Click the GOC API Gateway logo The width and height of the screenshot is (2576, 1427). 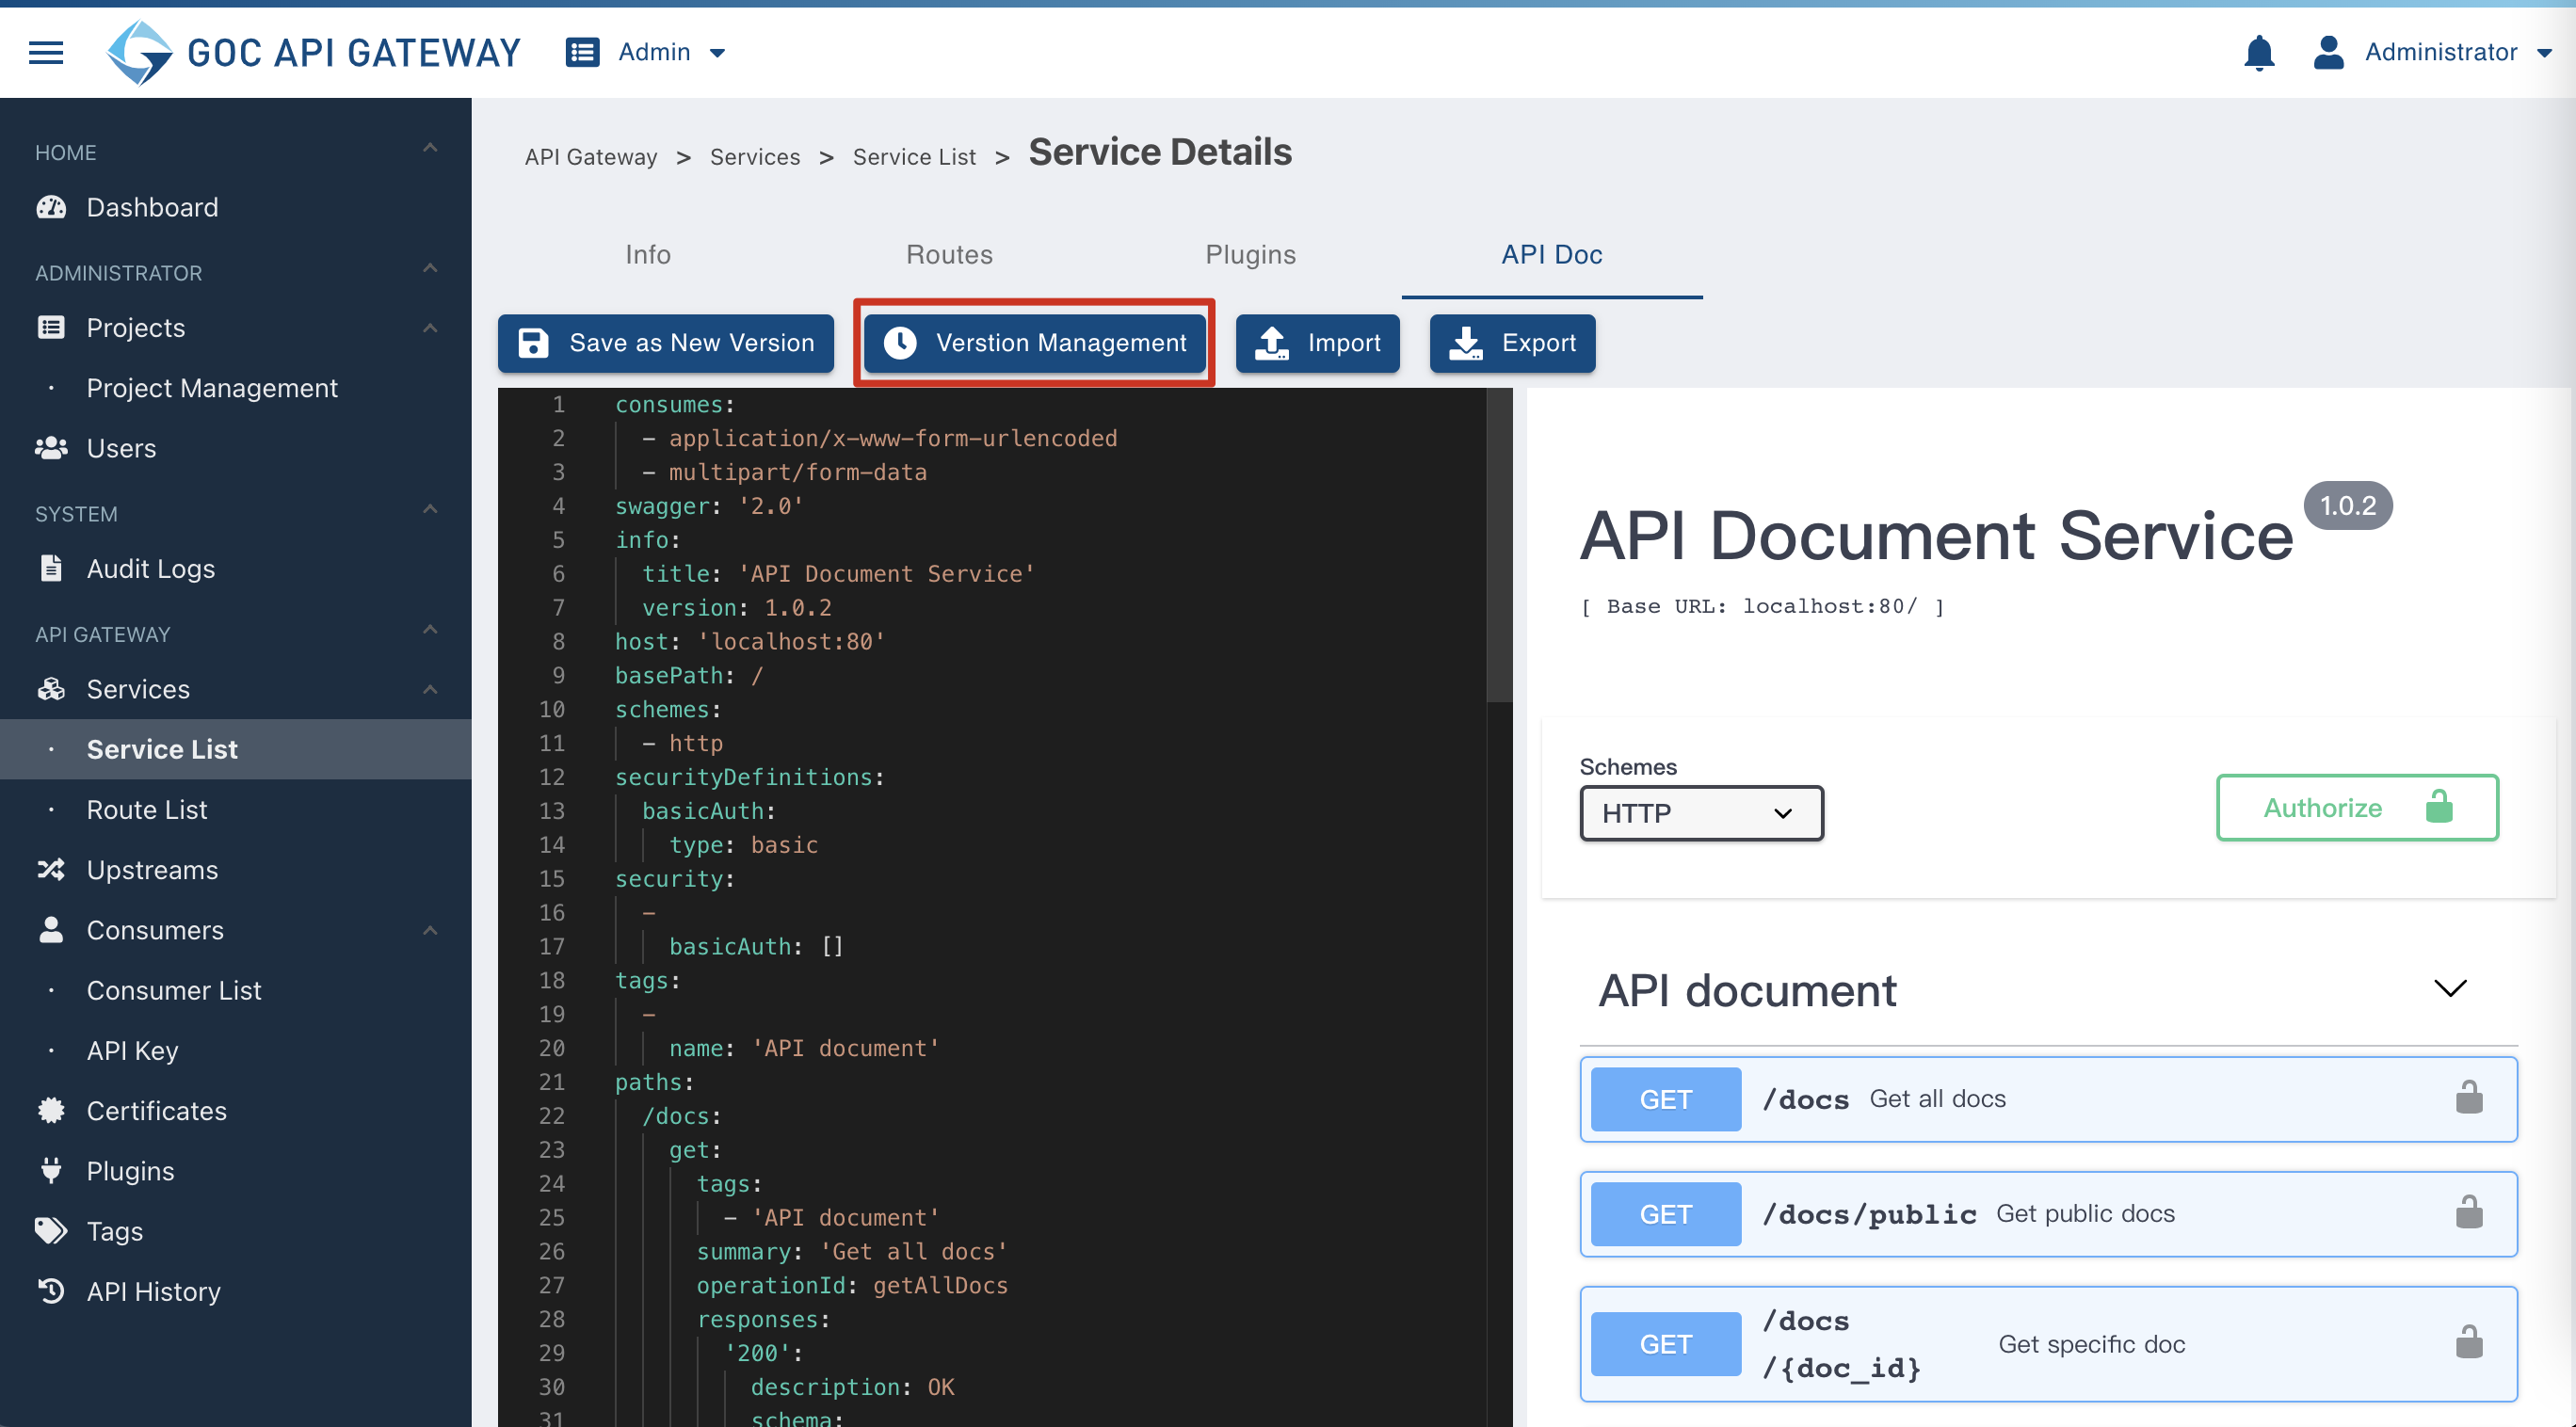click(314, 52)
